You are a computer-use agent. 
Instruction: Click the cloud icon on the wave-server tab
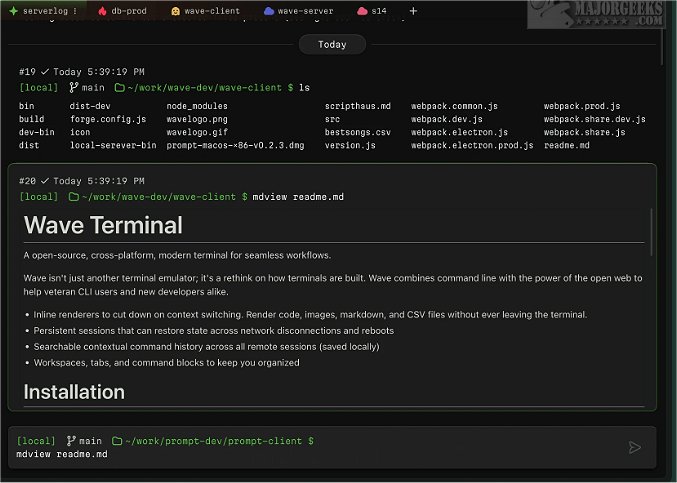click(x=268, y=11)
